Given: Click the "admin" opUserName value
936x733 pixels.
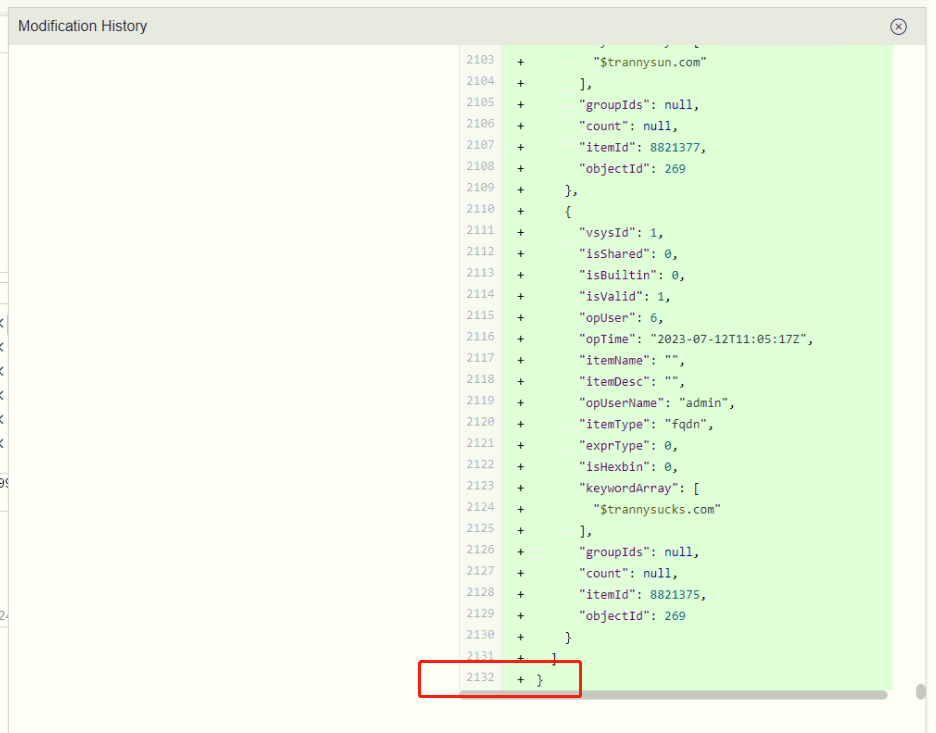Looking at the screenshot, I should (706, 402).
